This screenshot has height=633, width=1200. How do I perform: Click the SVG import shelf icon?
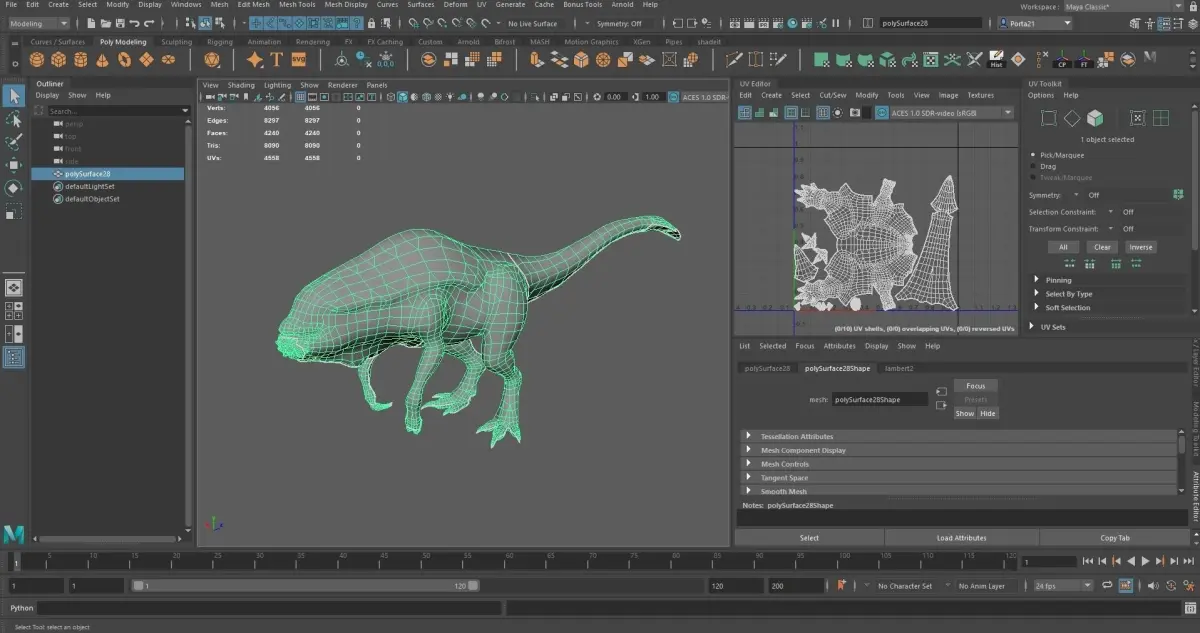(298, 60)
